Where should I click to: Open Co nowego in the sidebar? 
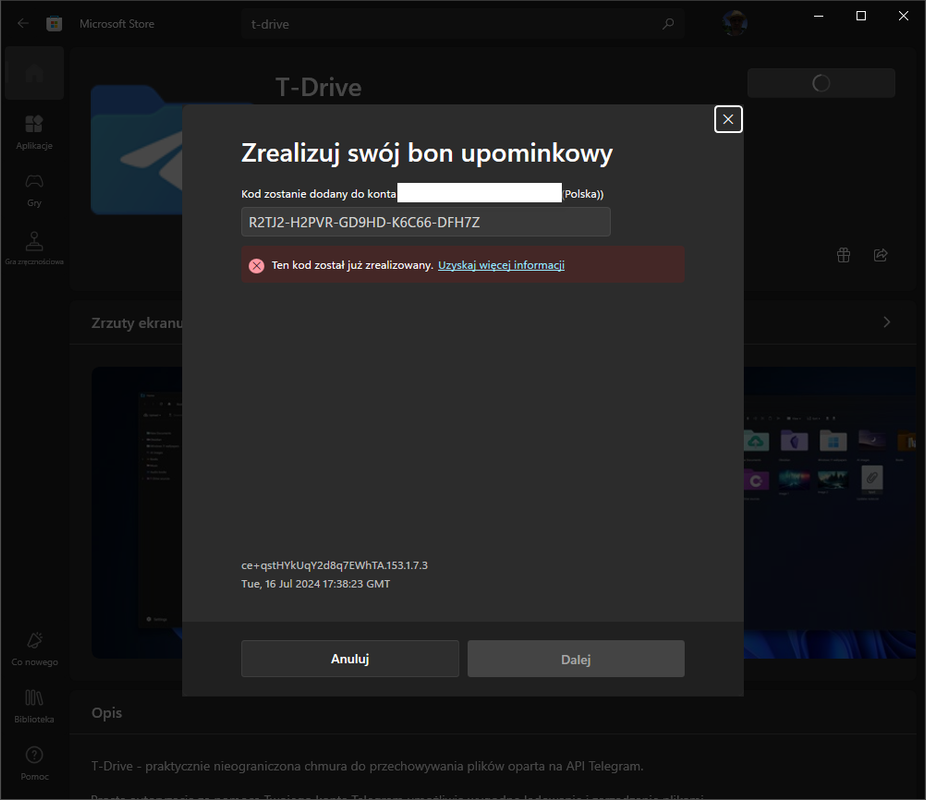pos(34,649)
